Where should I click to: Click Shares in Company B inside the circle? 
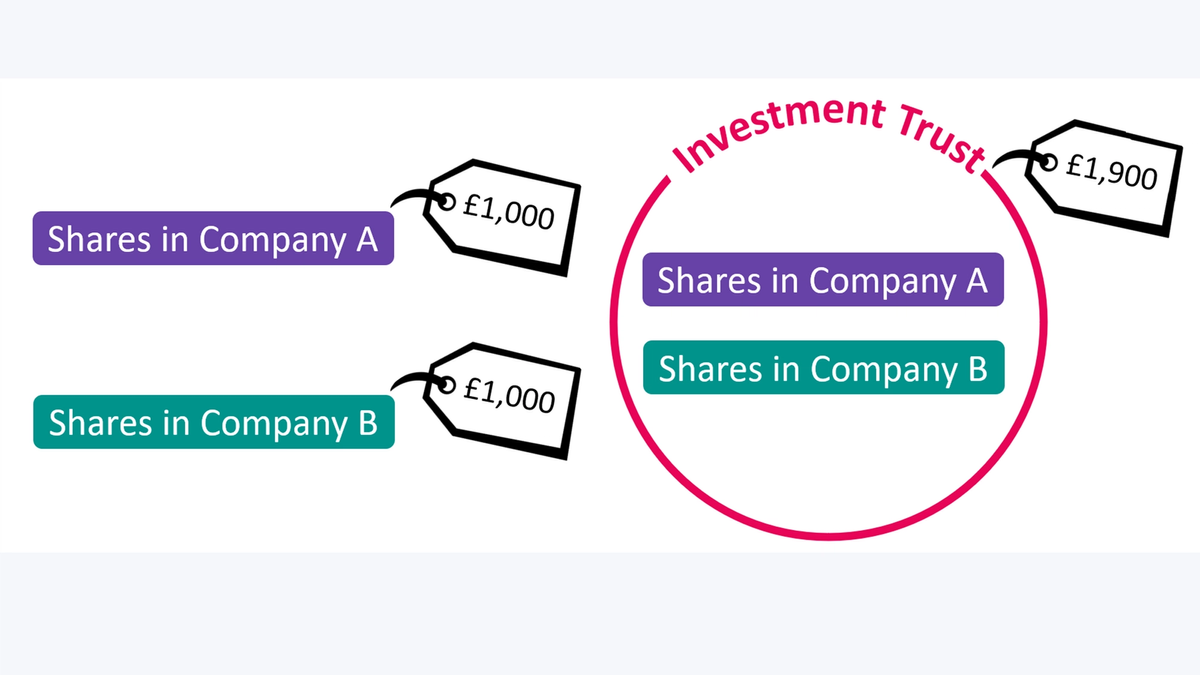823,368
